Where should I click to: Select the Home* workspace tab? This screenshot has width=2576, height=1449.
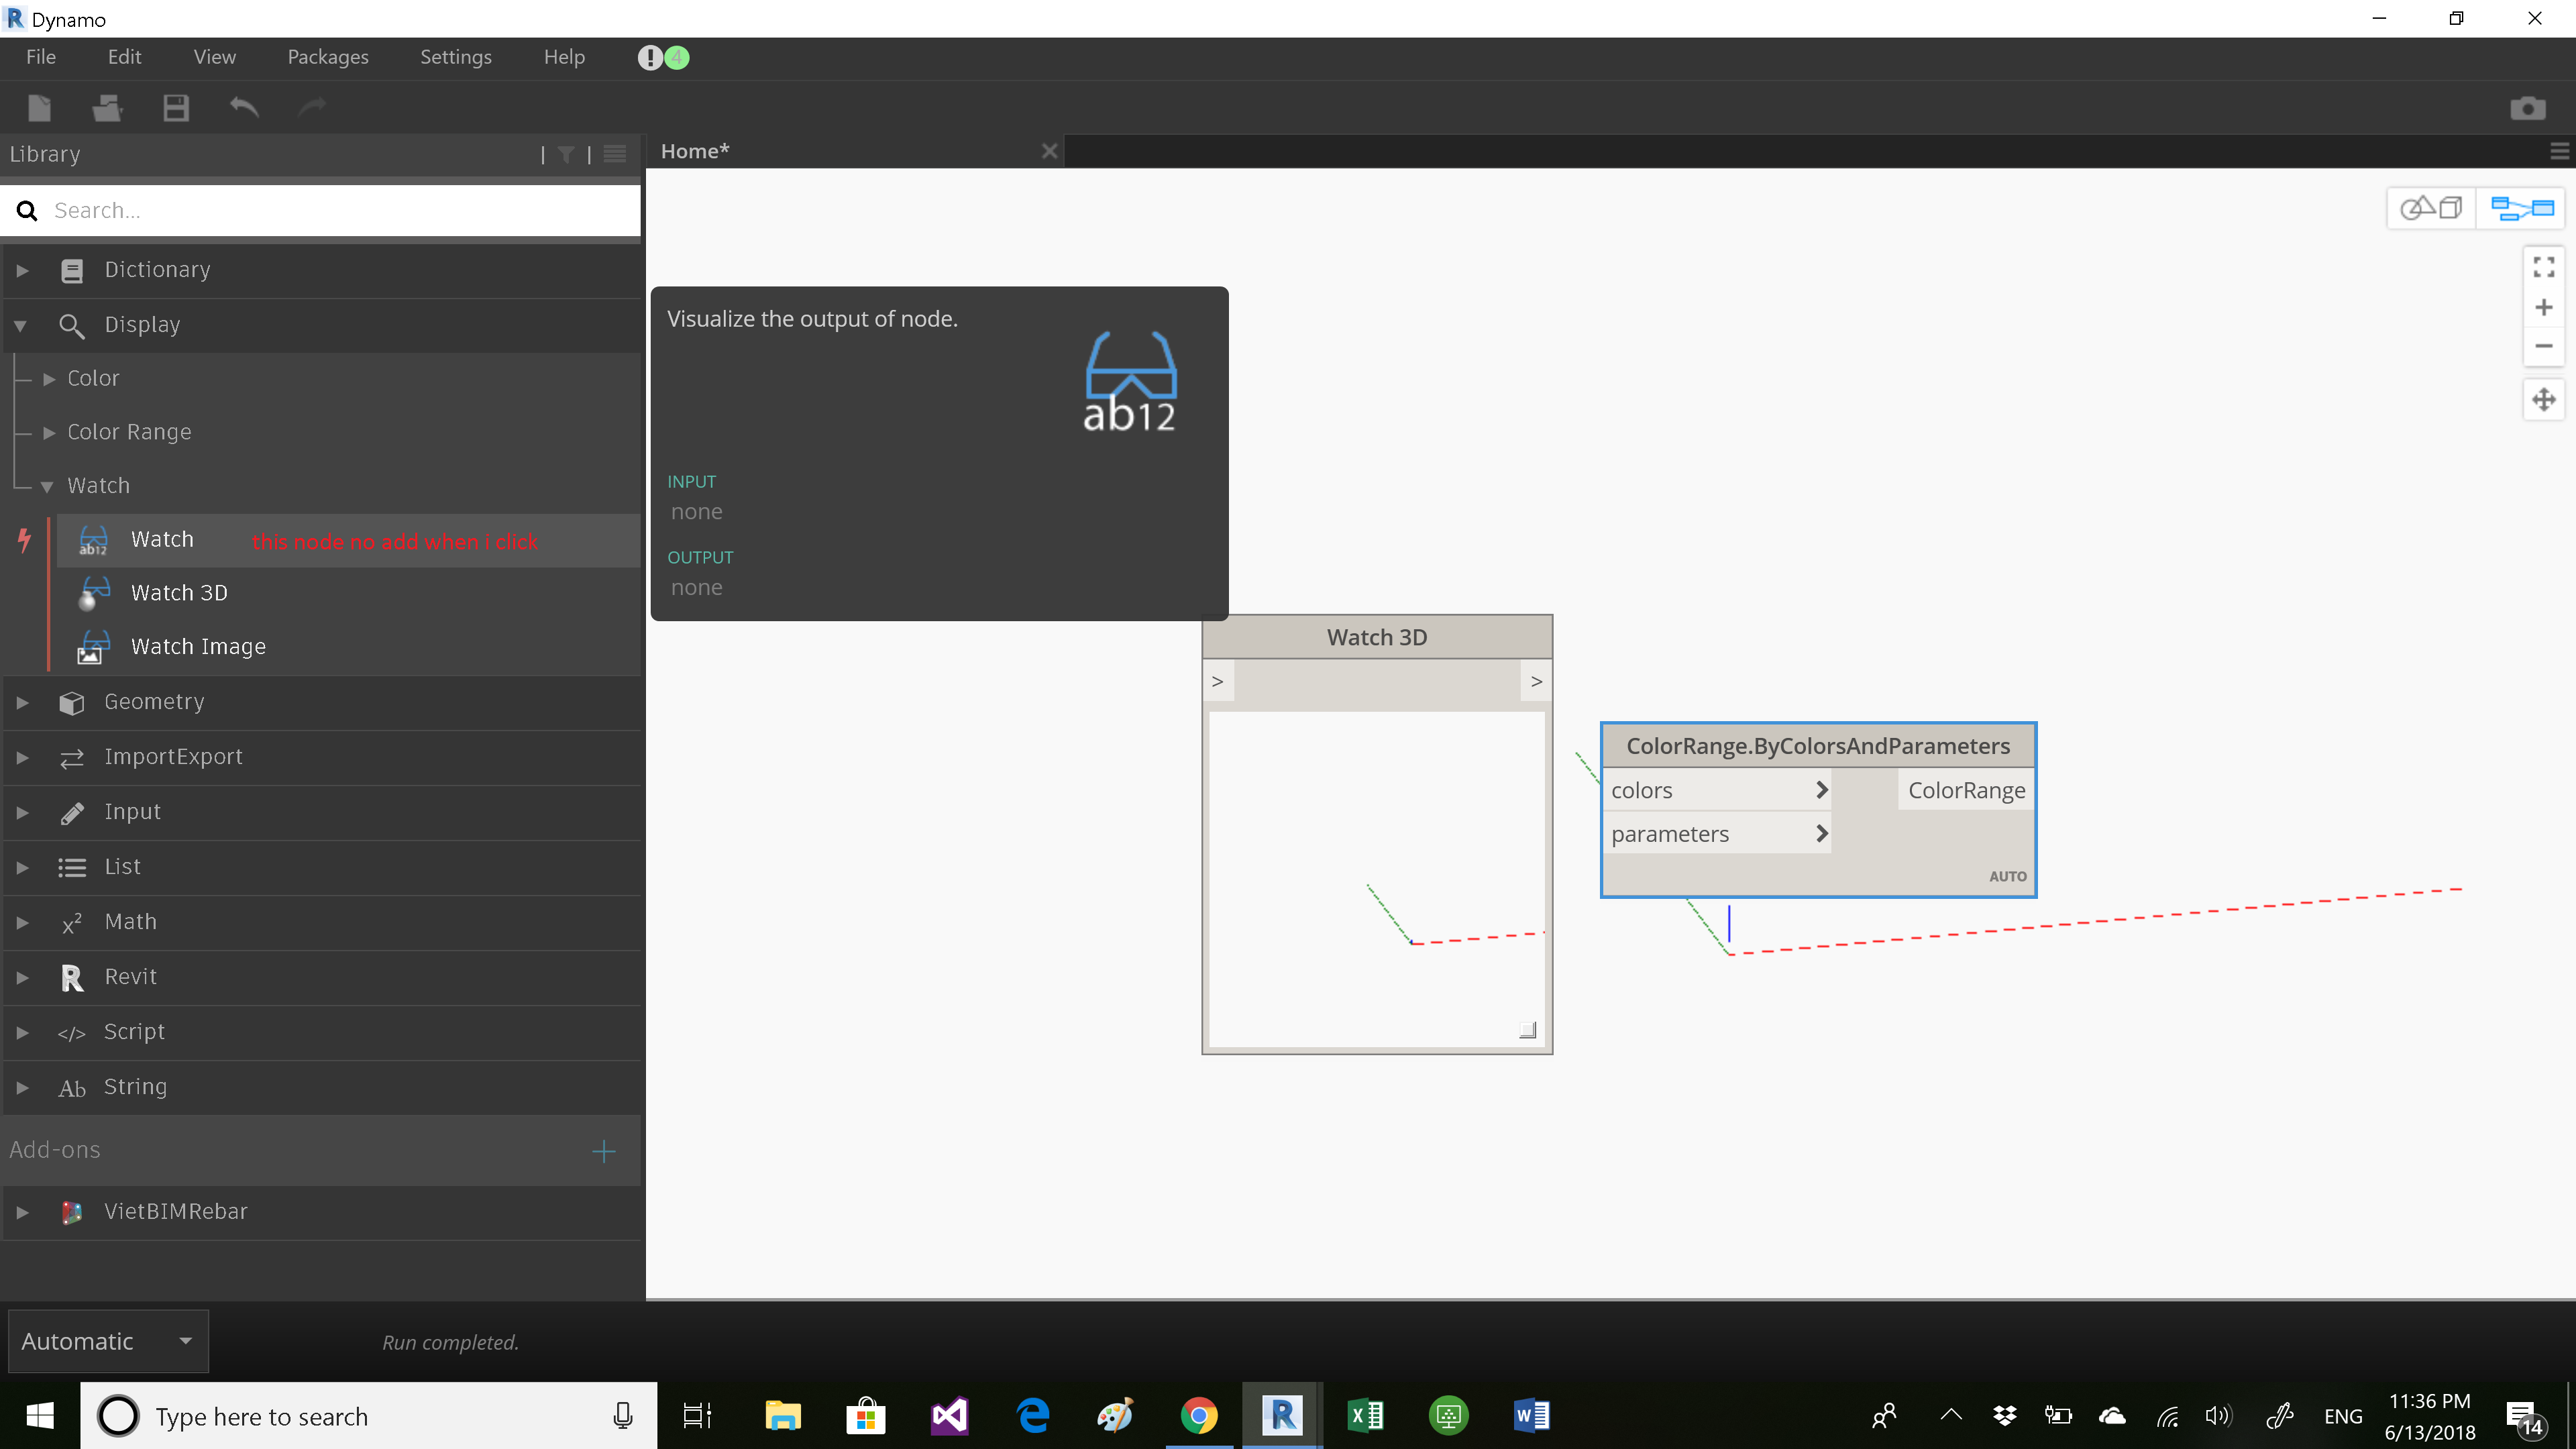pyautogui.click(x=695, y=151)
